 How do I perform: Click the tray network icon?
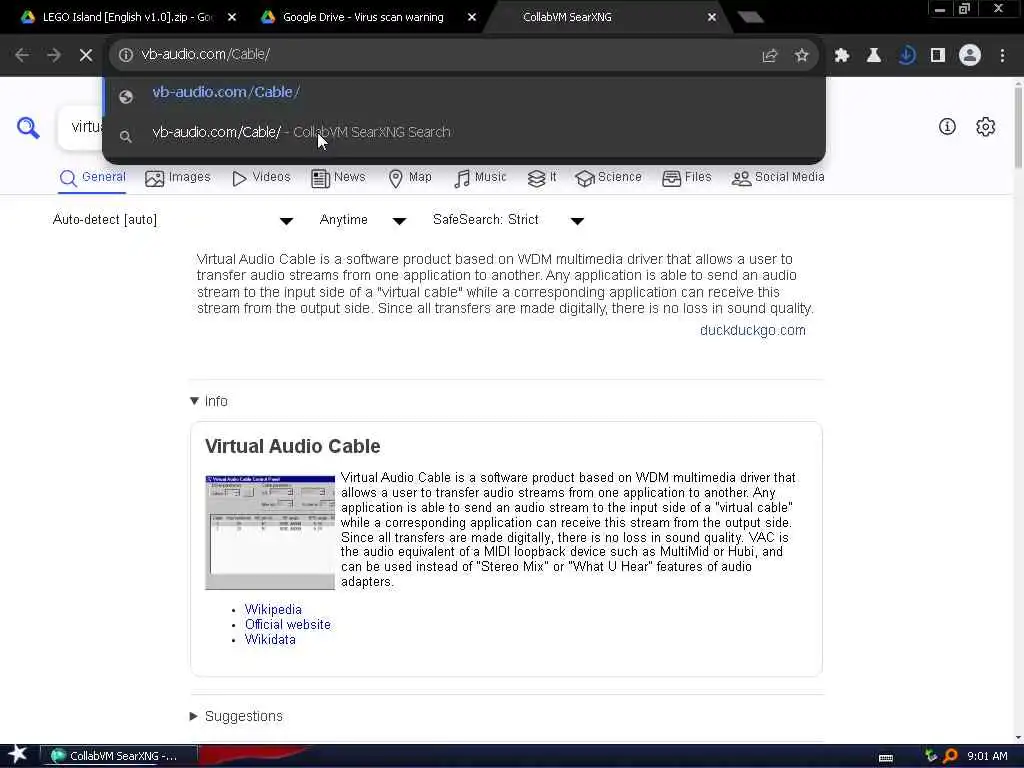click(x=931, y=756)
